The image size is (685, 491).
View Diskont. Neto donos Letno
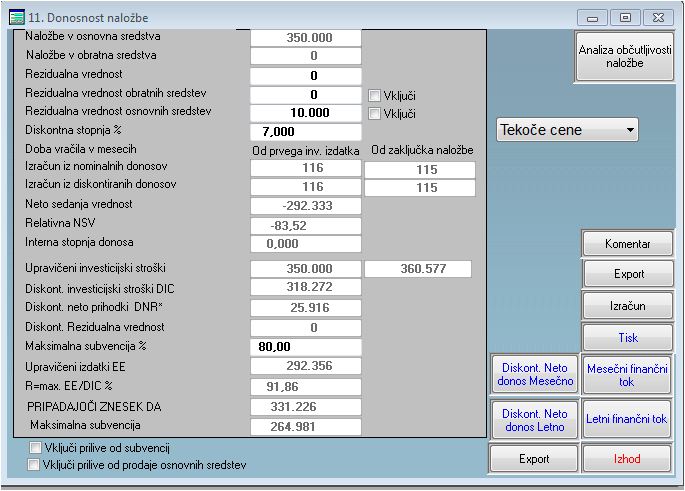534,420
